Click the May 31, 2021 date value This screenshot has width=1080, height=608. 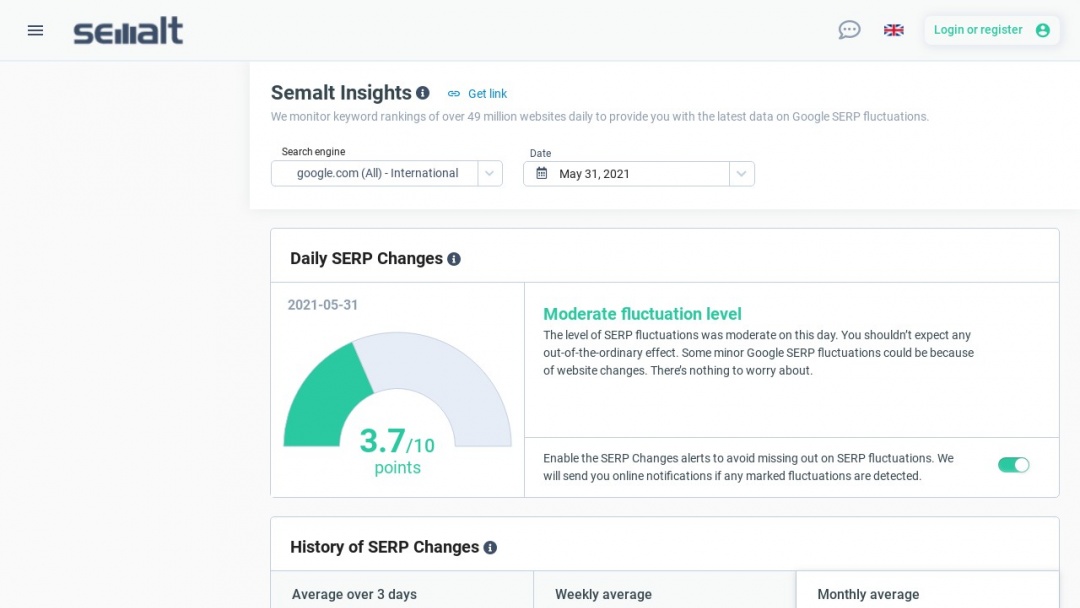point(594,174)
